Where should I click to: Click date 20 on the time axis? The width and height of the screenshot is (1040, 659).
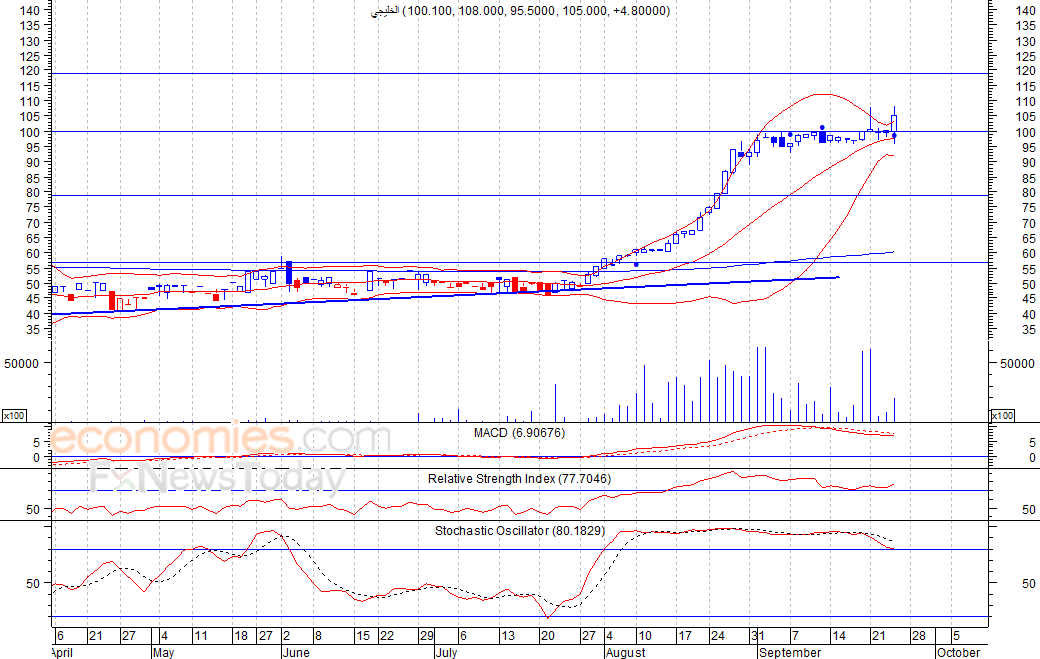pos(547,635)
